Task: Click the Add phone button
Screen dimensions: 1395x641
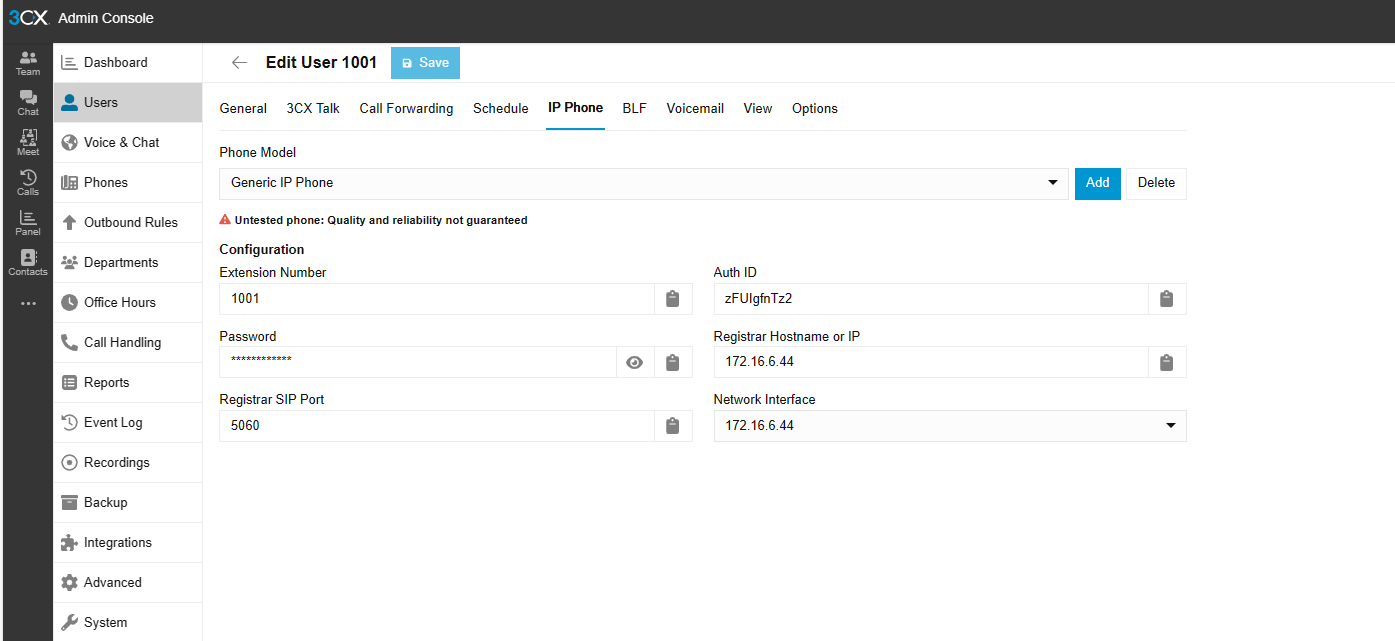Action: 1098,183
